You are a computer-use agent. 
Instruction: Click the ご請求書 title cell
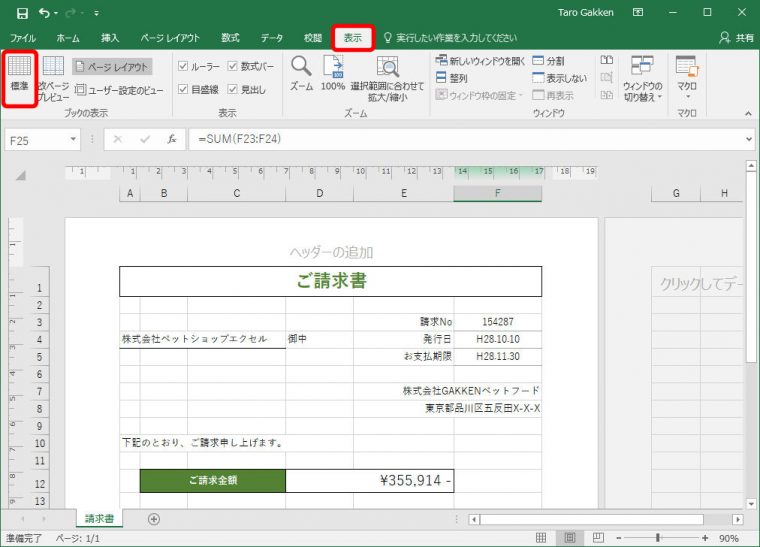pyautogui.click(x=331, y=281)
